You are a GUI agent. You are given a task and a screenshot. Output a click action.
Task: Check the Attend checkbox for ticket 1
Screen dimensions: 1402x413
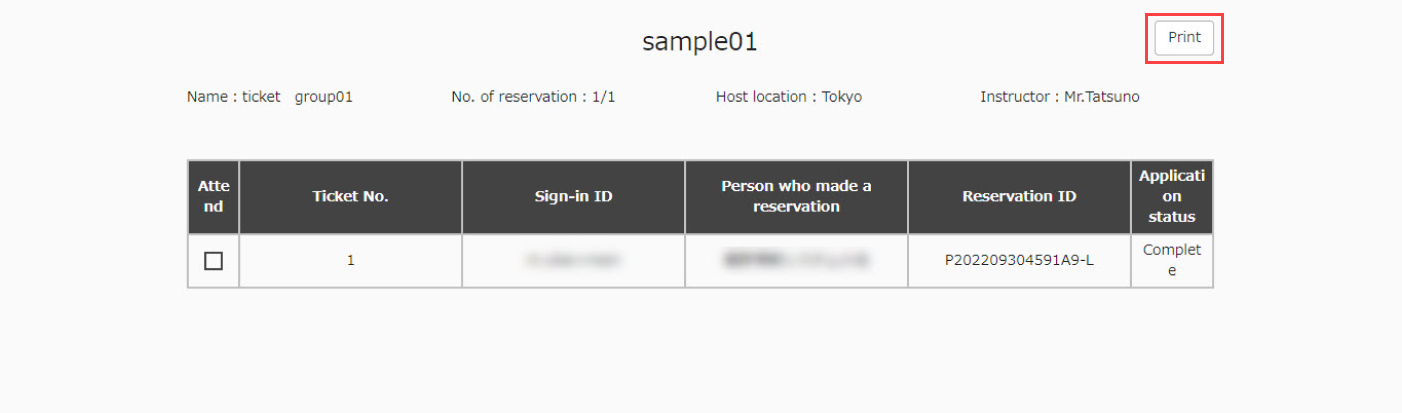213,261
